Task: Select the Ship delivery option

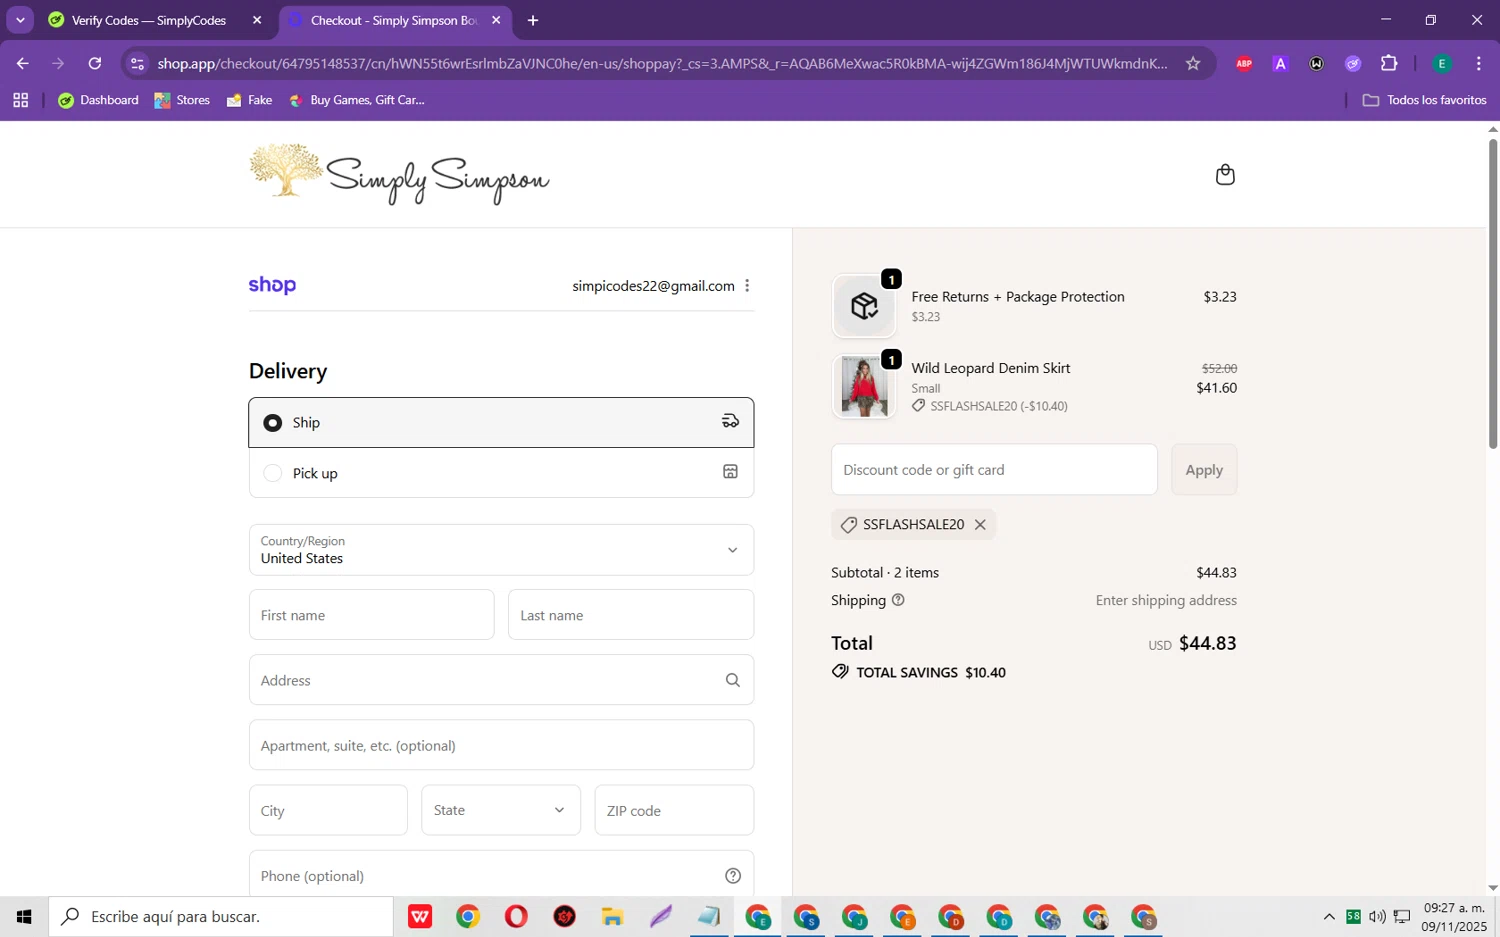Action: [501, 423]
